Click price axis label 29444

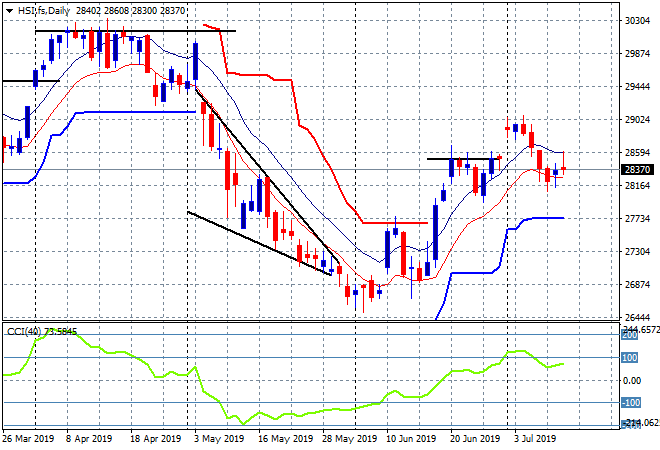pos(637,86)
